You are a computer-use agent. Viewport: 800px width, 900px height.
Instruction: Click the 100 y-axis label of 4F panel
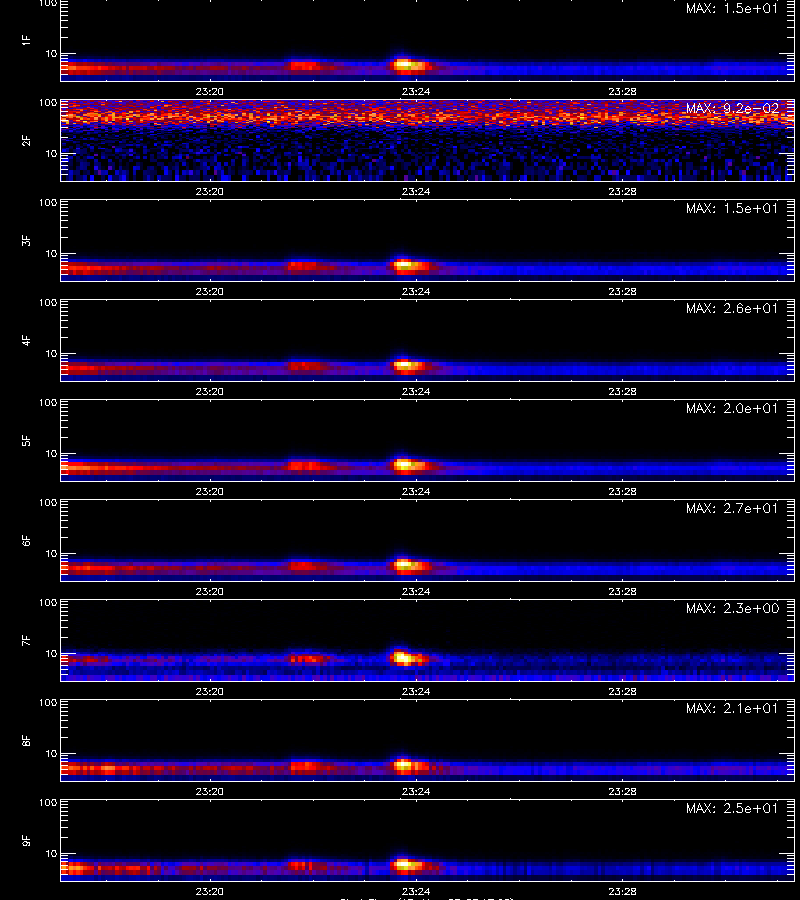click(48, 302)
